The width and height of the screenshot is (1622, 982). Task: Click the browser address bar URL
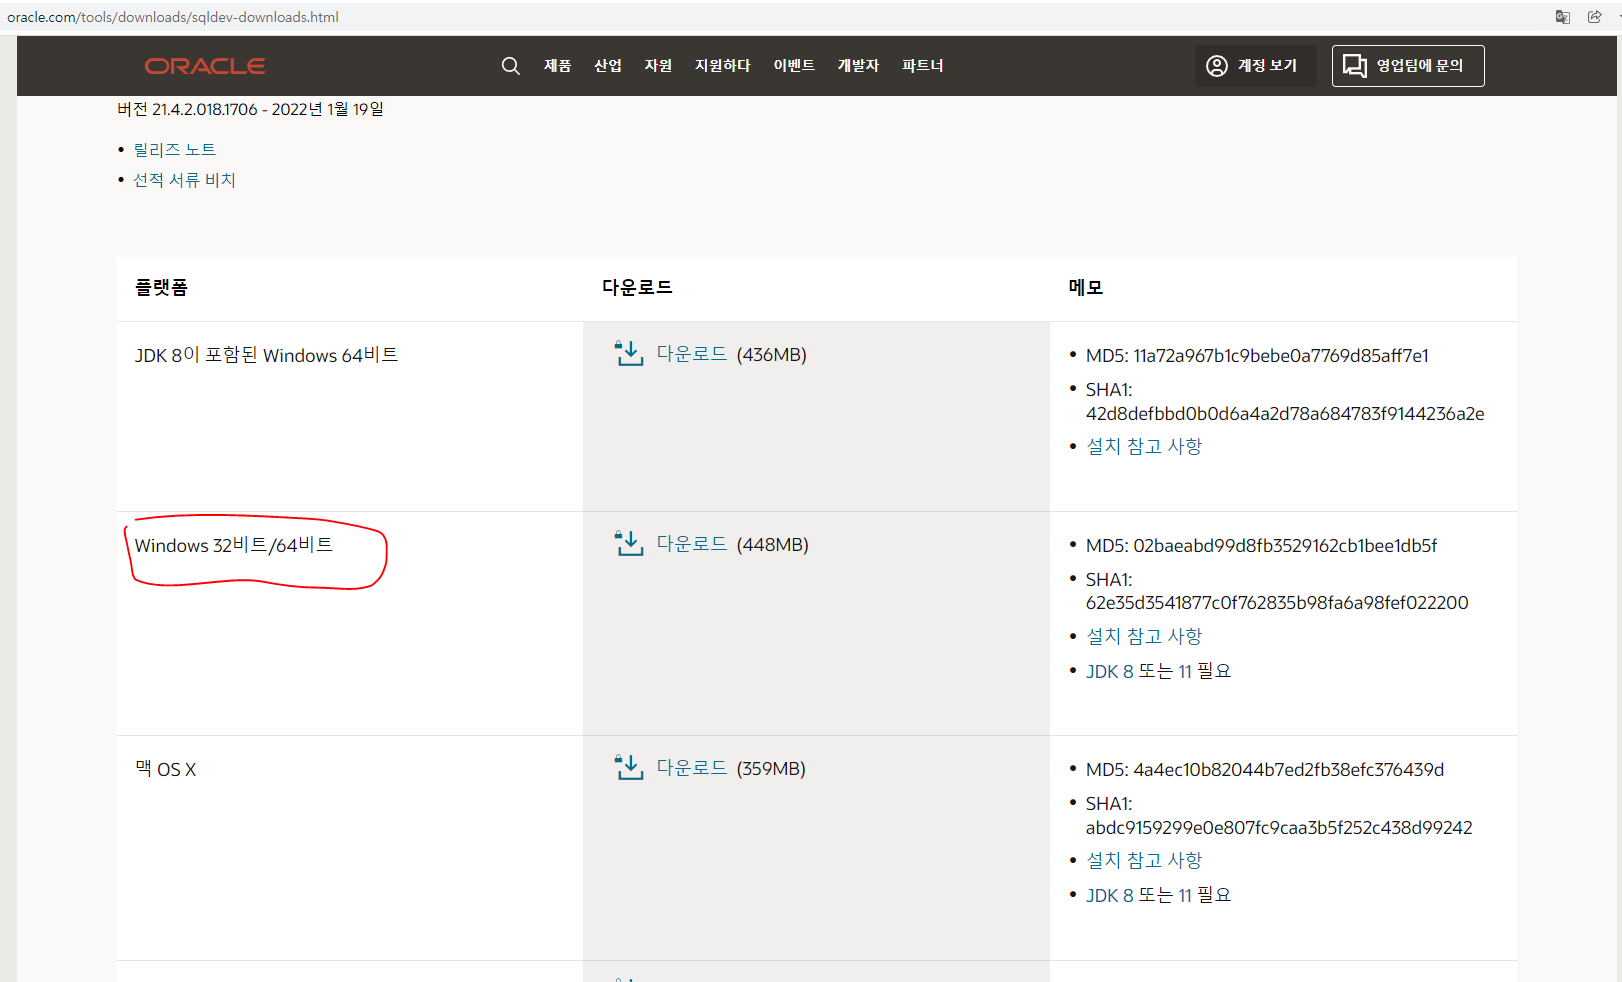pyautogui.click(x=173, y=17)
